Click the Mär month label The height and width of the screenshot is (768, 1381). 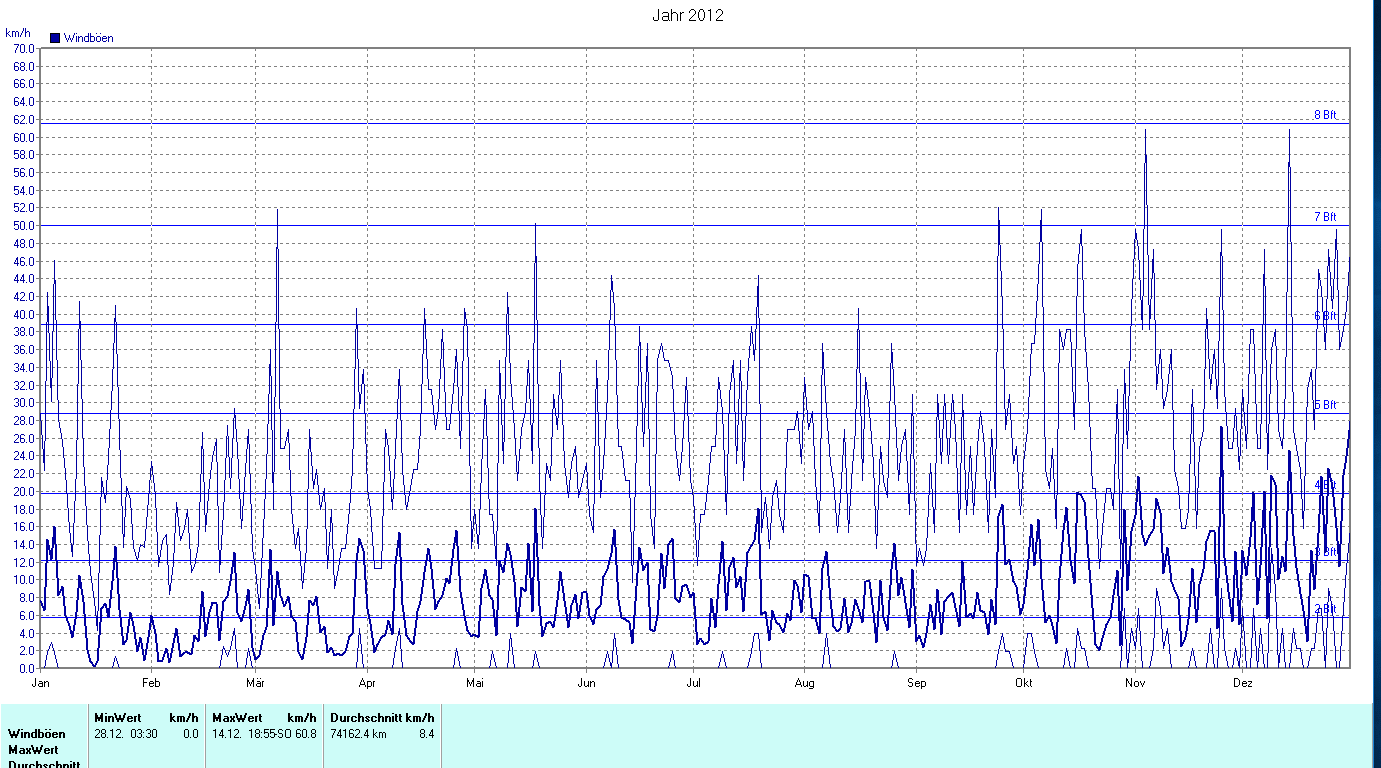(255, 684)
